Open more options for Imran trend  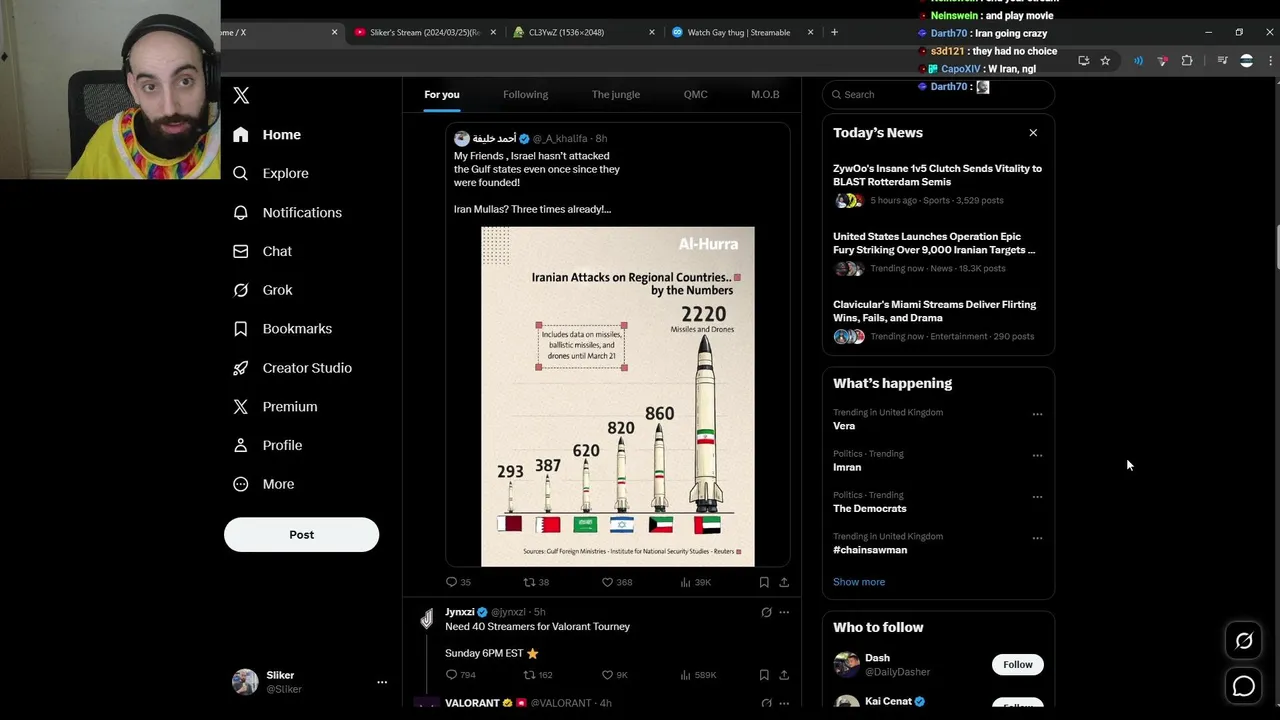point(1037,455)
